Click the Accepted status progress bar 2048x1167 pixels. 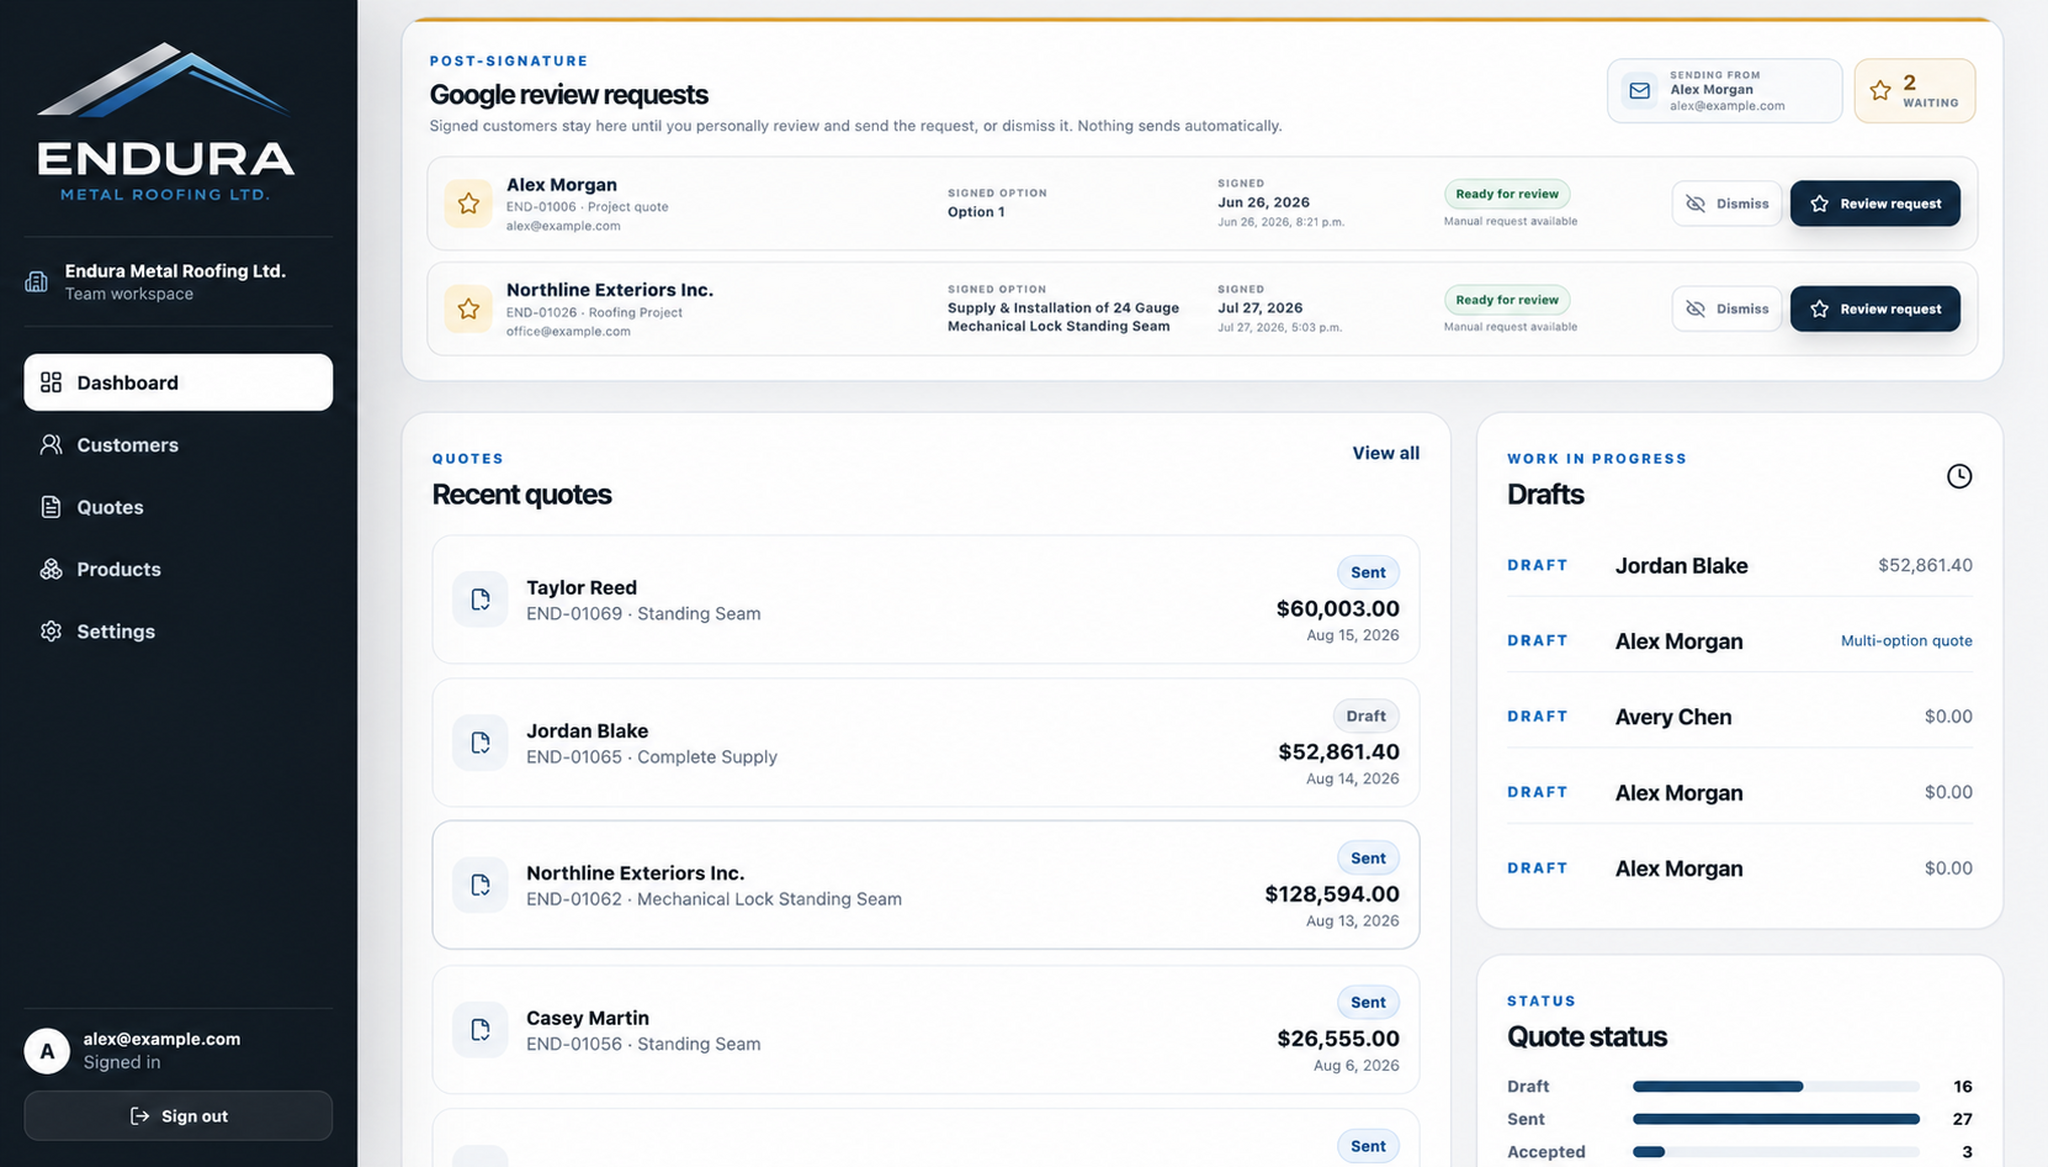click(x=1776, y=1152)
